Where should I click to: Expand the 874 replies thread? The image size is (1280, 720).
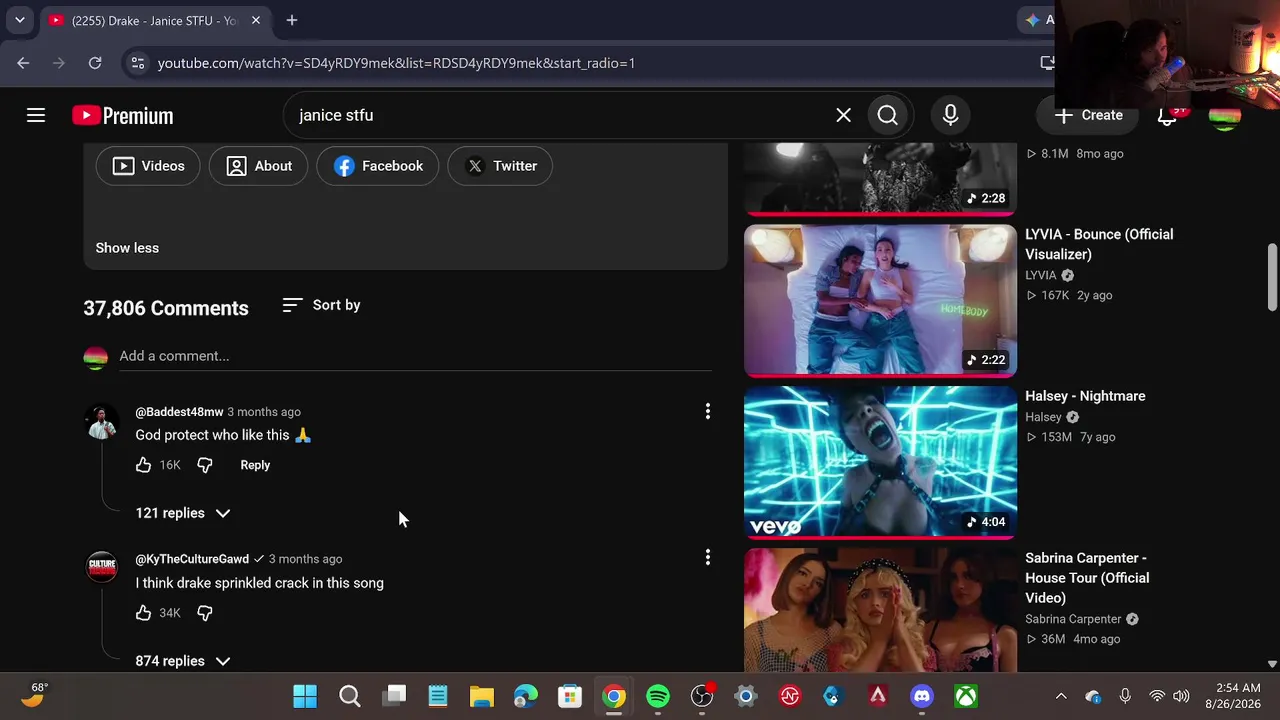point(183,661)
